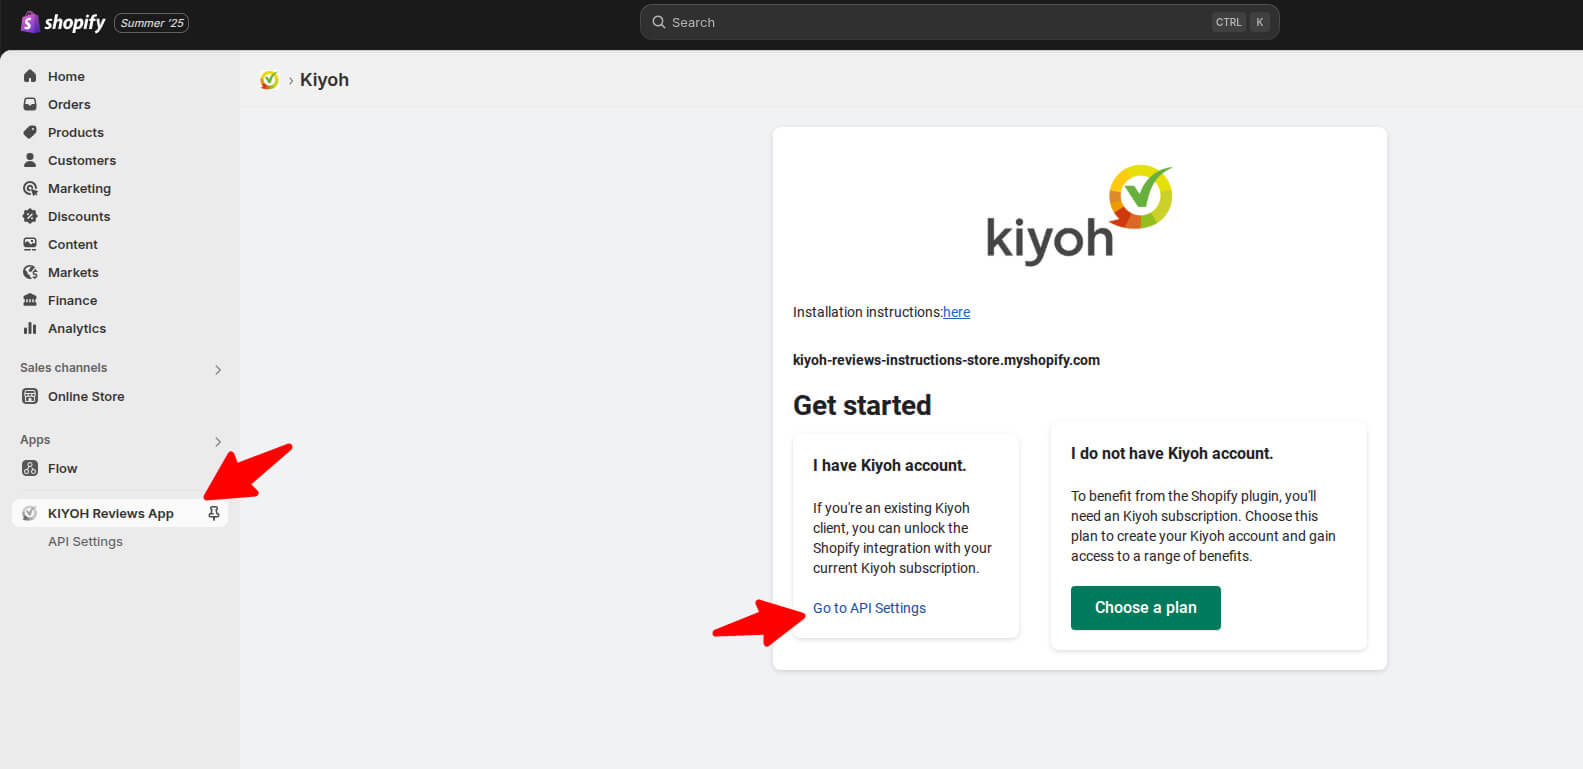This screenshot has height=769, width=1583.
Task: Click the 'I have Kiyoh account.' heading
Action: 889,465
